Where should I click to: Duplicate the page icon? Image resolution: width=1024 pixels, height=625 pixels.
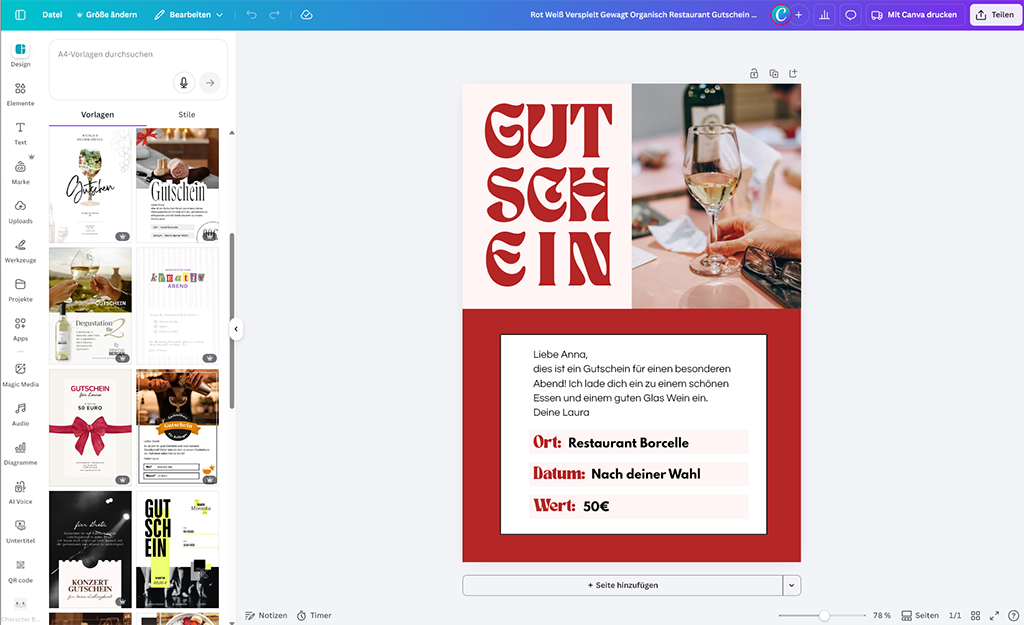click(x=774, y=73)
